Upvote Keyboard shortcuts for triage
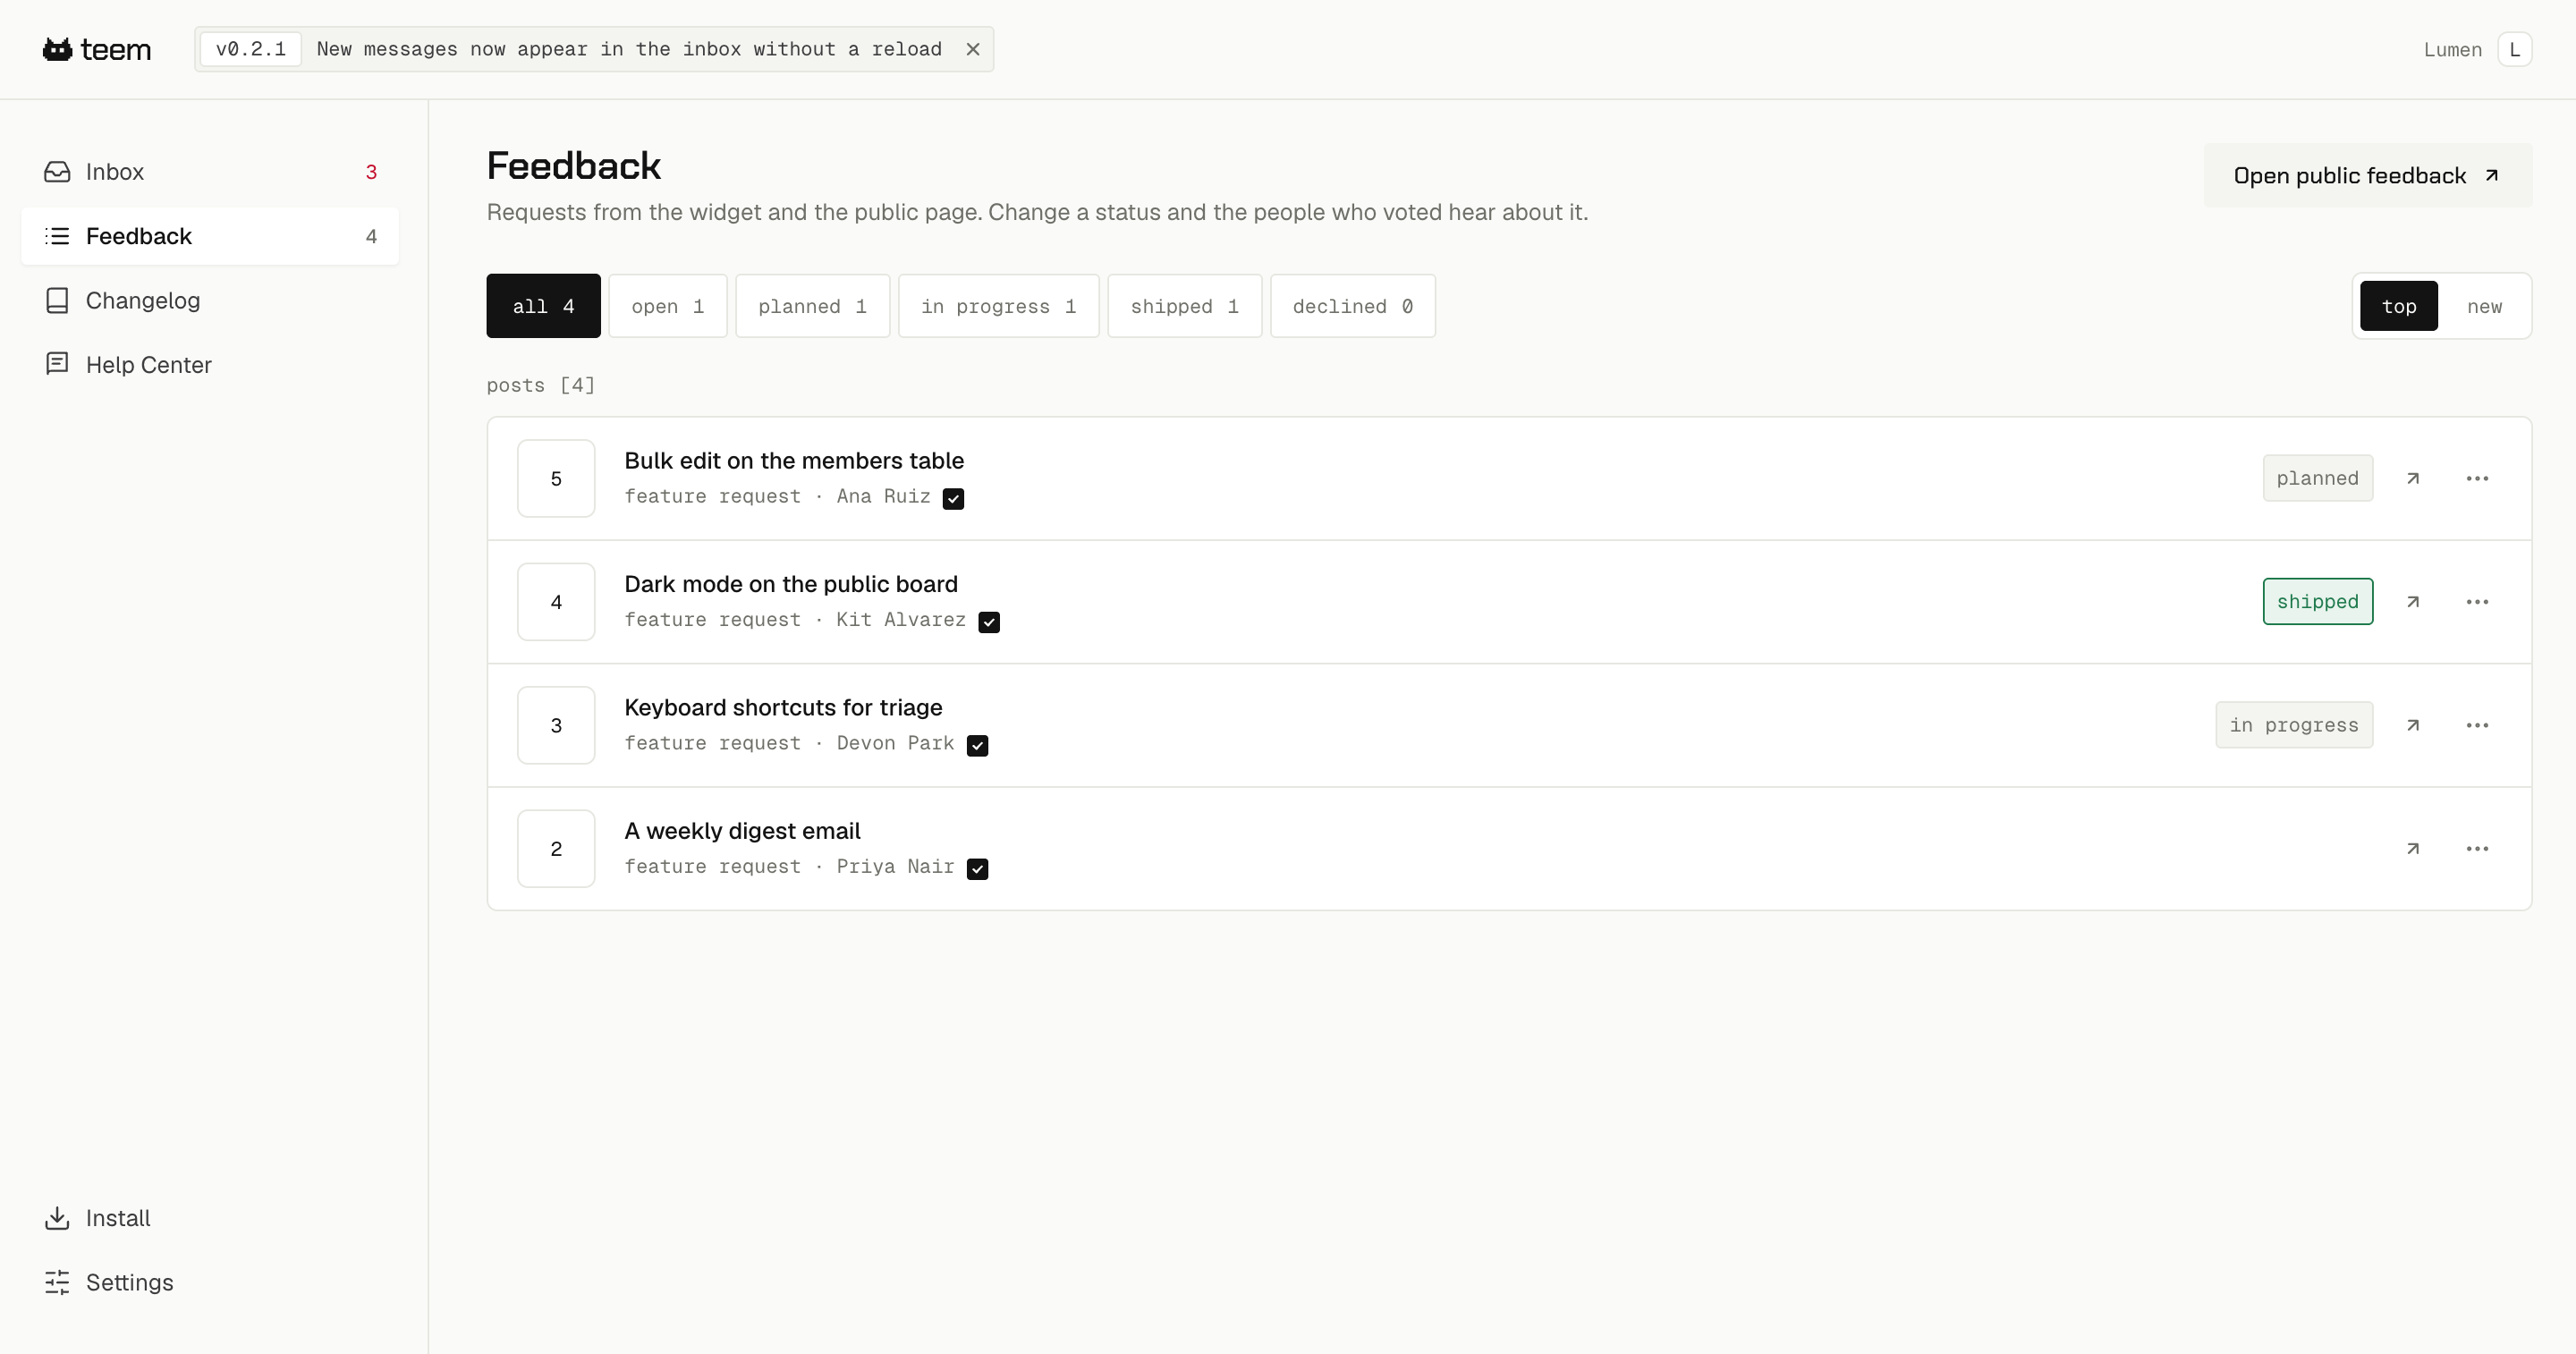 [556, 725]
